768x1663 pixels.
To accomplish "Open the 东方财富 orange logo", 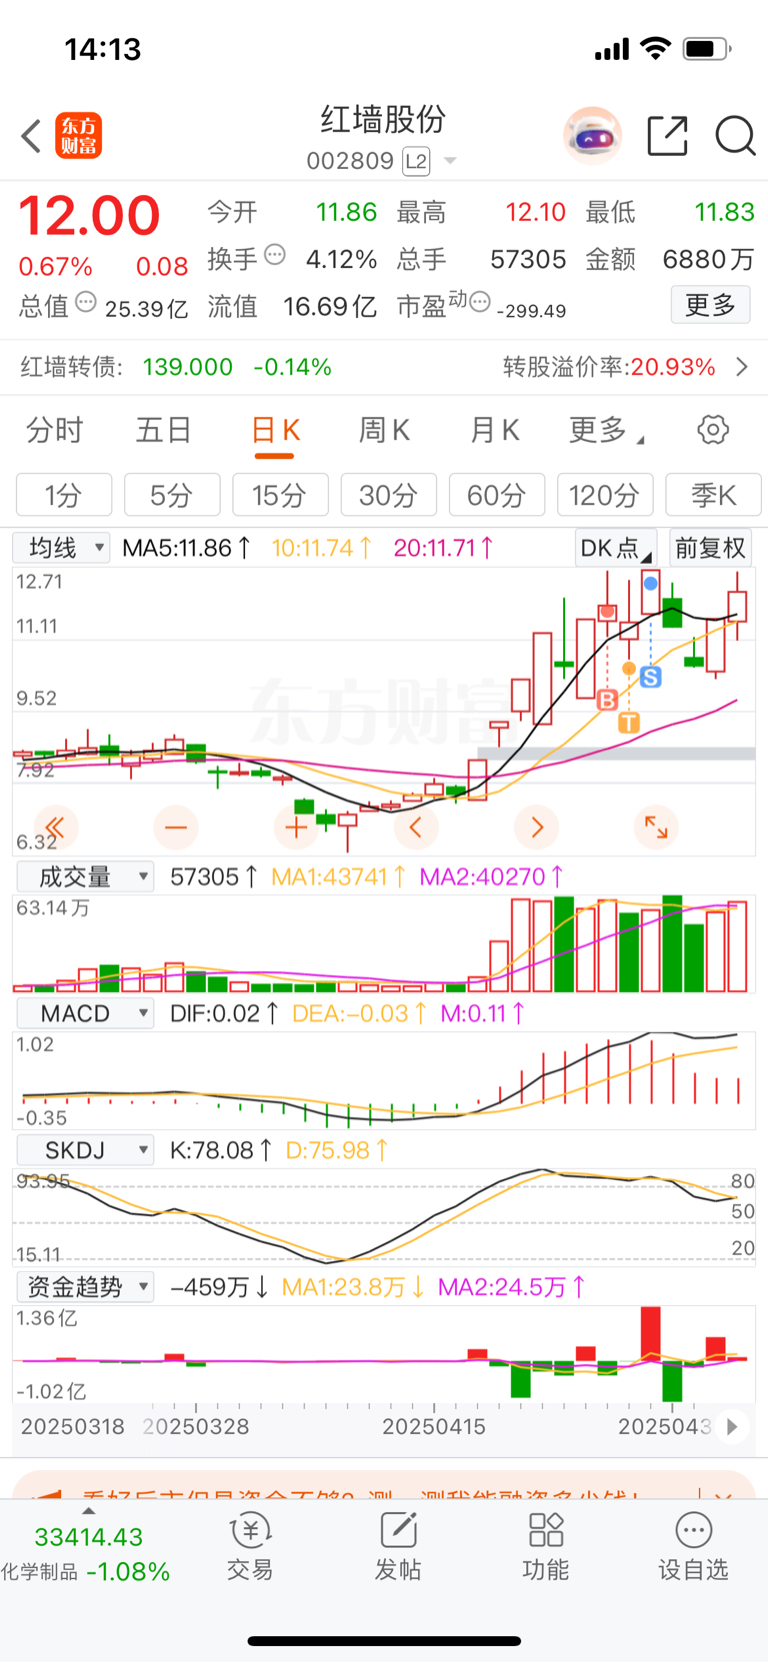I will 79,135.
